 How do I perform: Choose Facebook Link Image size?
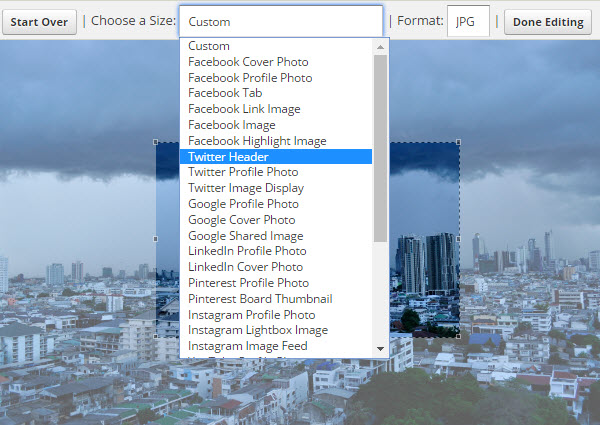(276, 109)
